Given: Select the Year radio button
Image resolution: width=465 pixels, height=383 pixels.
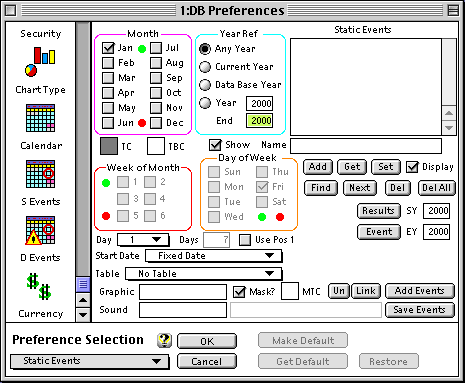Looking at the screenshot, I should tap(205, 103).
